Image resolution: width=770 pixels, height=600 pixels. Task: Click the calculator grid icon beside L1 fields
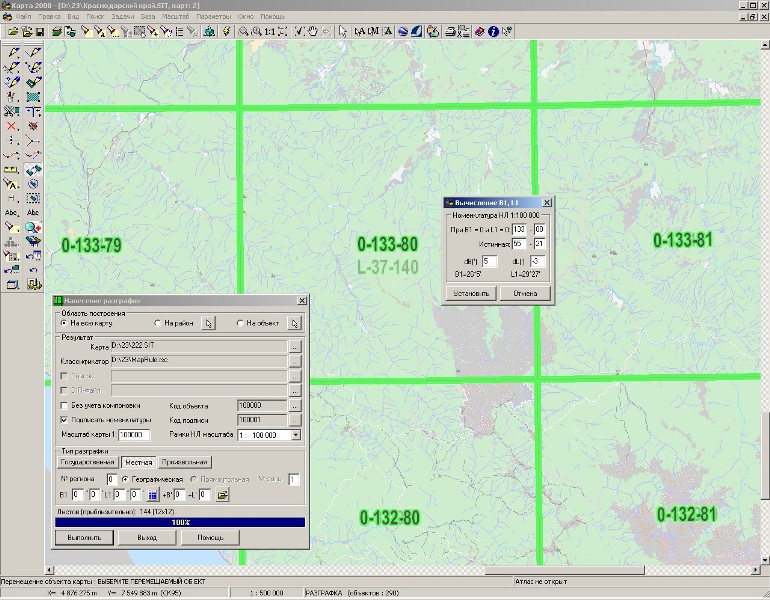pos(153,494)
